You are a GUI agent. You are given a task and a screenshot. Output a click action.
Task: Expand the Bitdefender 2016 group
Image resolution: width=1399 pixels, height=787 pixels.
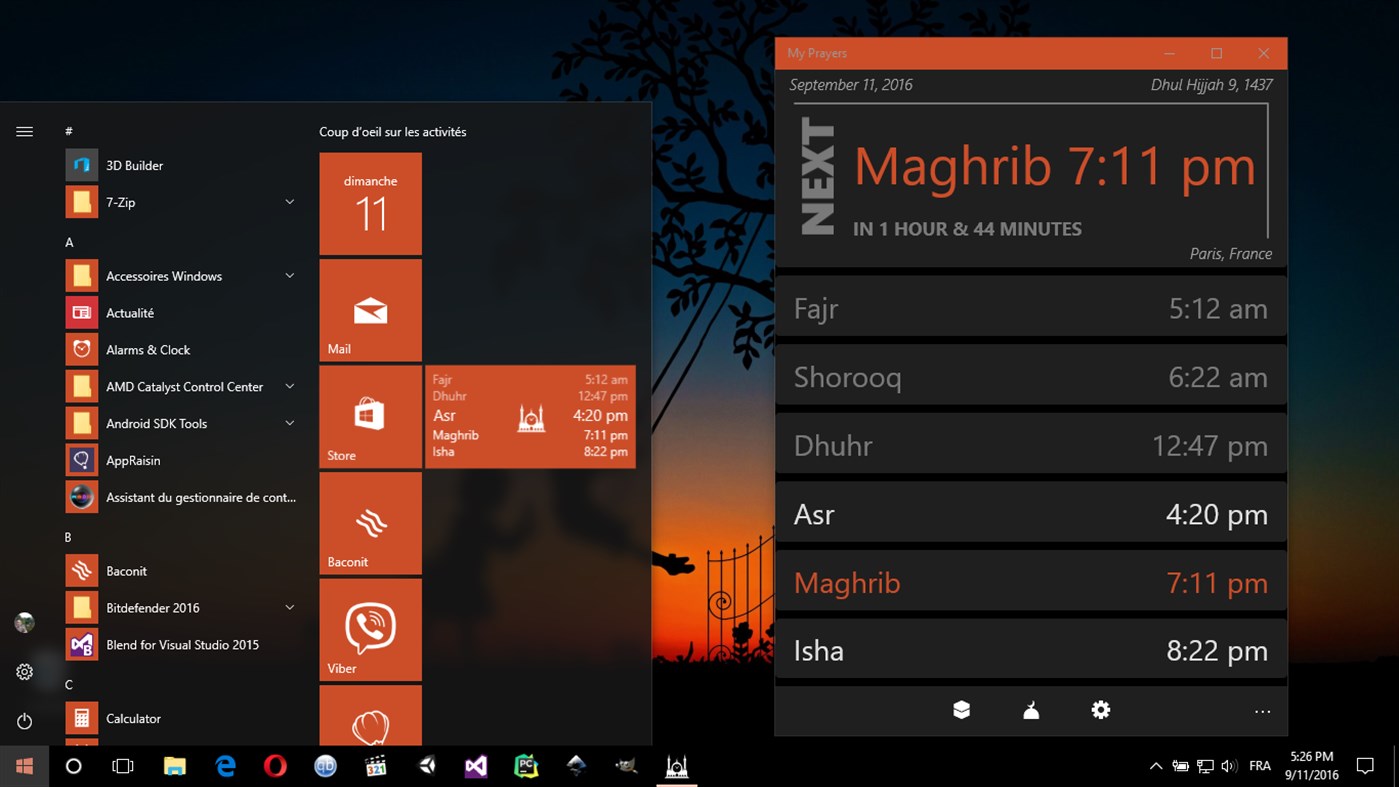[x=289, y=607]
